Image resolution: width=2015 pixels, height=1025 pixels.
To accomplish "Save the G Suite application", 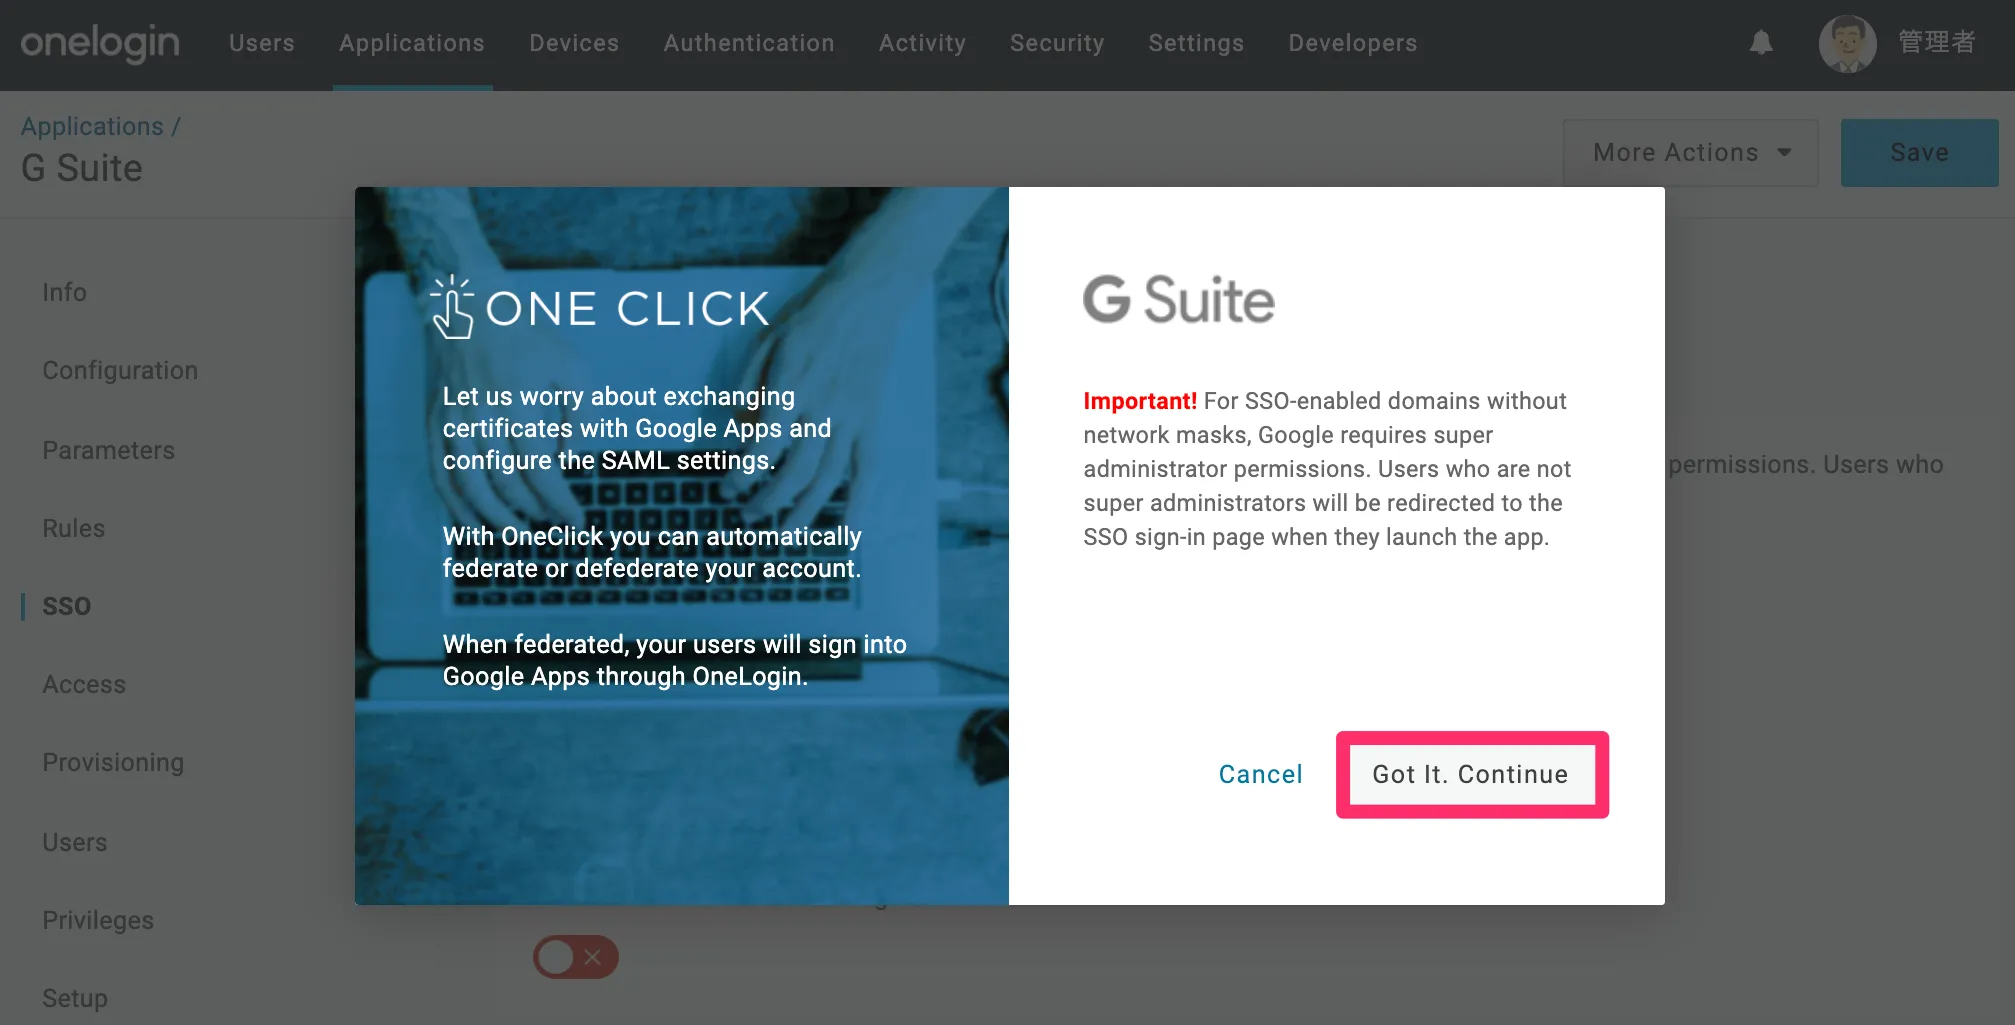I will [x=1920, y=153].
